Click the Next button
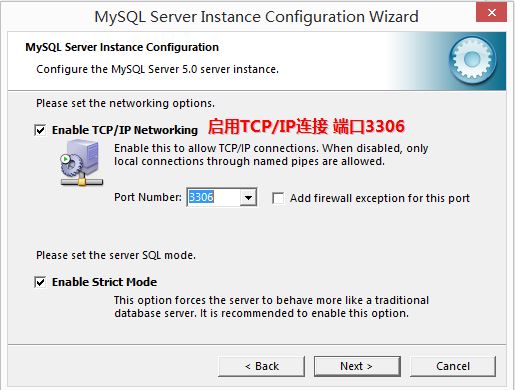This screenshot has height=390, width=515. (x=357, y=366)
